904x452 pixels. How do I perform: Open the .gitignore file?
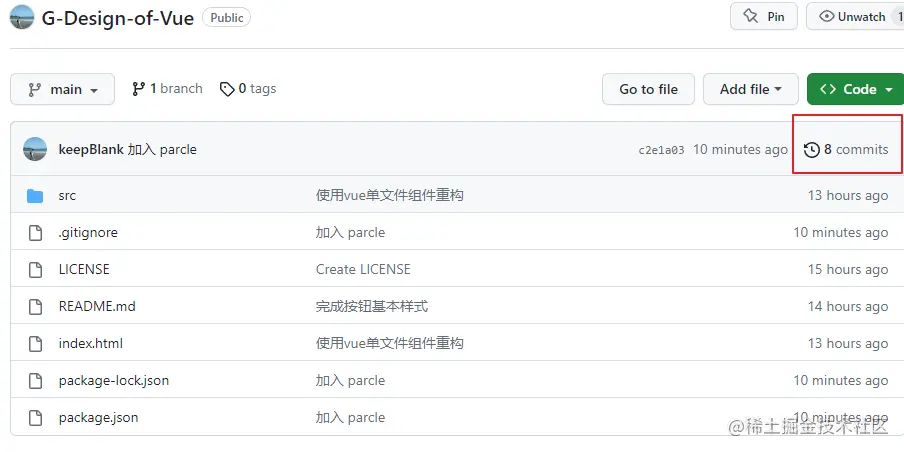88,232
